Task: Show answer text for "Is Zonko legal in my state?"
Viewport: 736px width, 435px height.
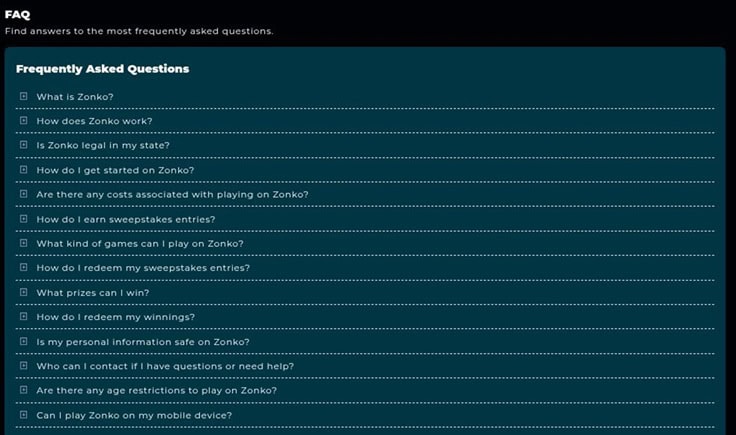Action: point(103,146)
